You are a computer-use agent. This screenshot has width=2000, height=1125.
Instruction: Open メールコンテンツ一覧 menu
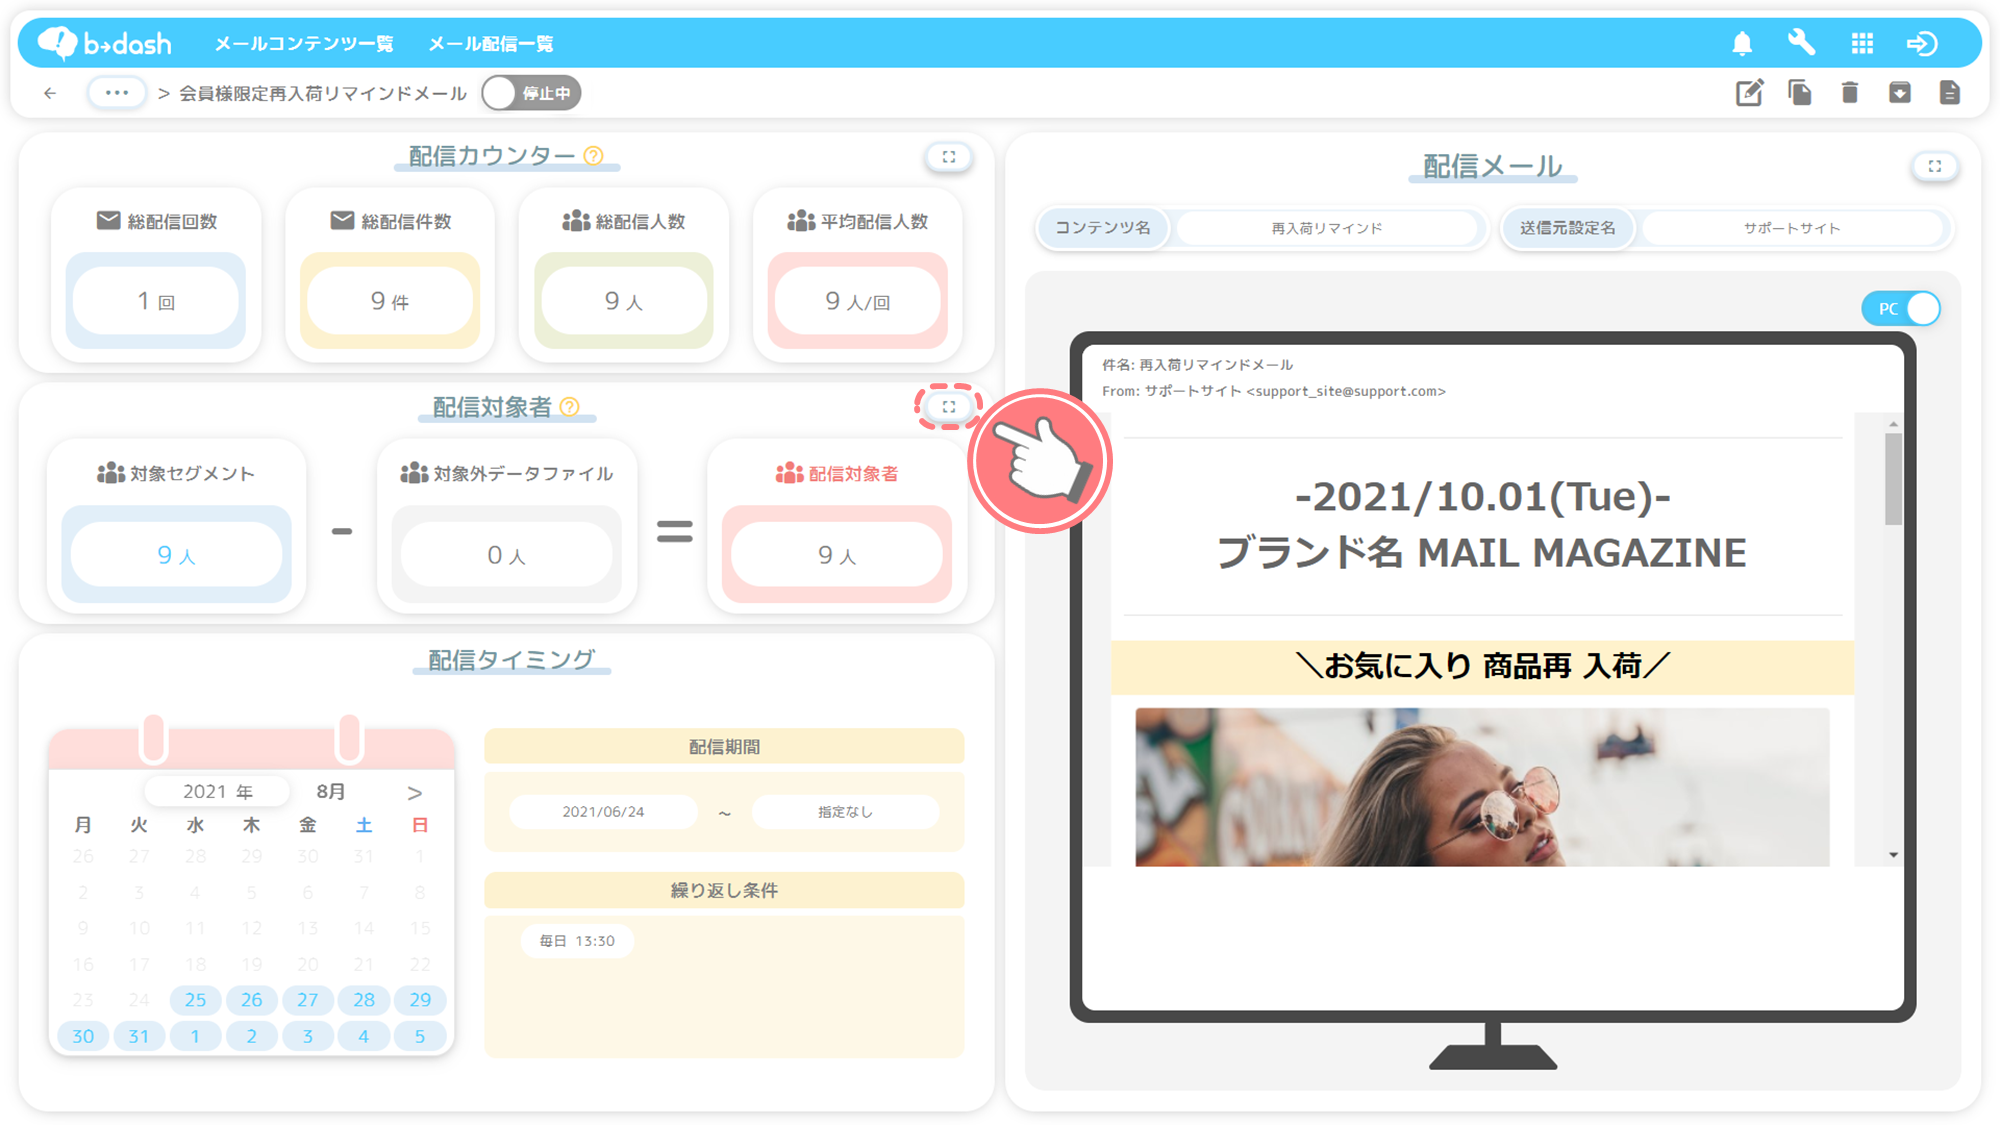coord(304,43)
